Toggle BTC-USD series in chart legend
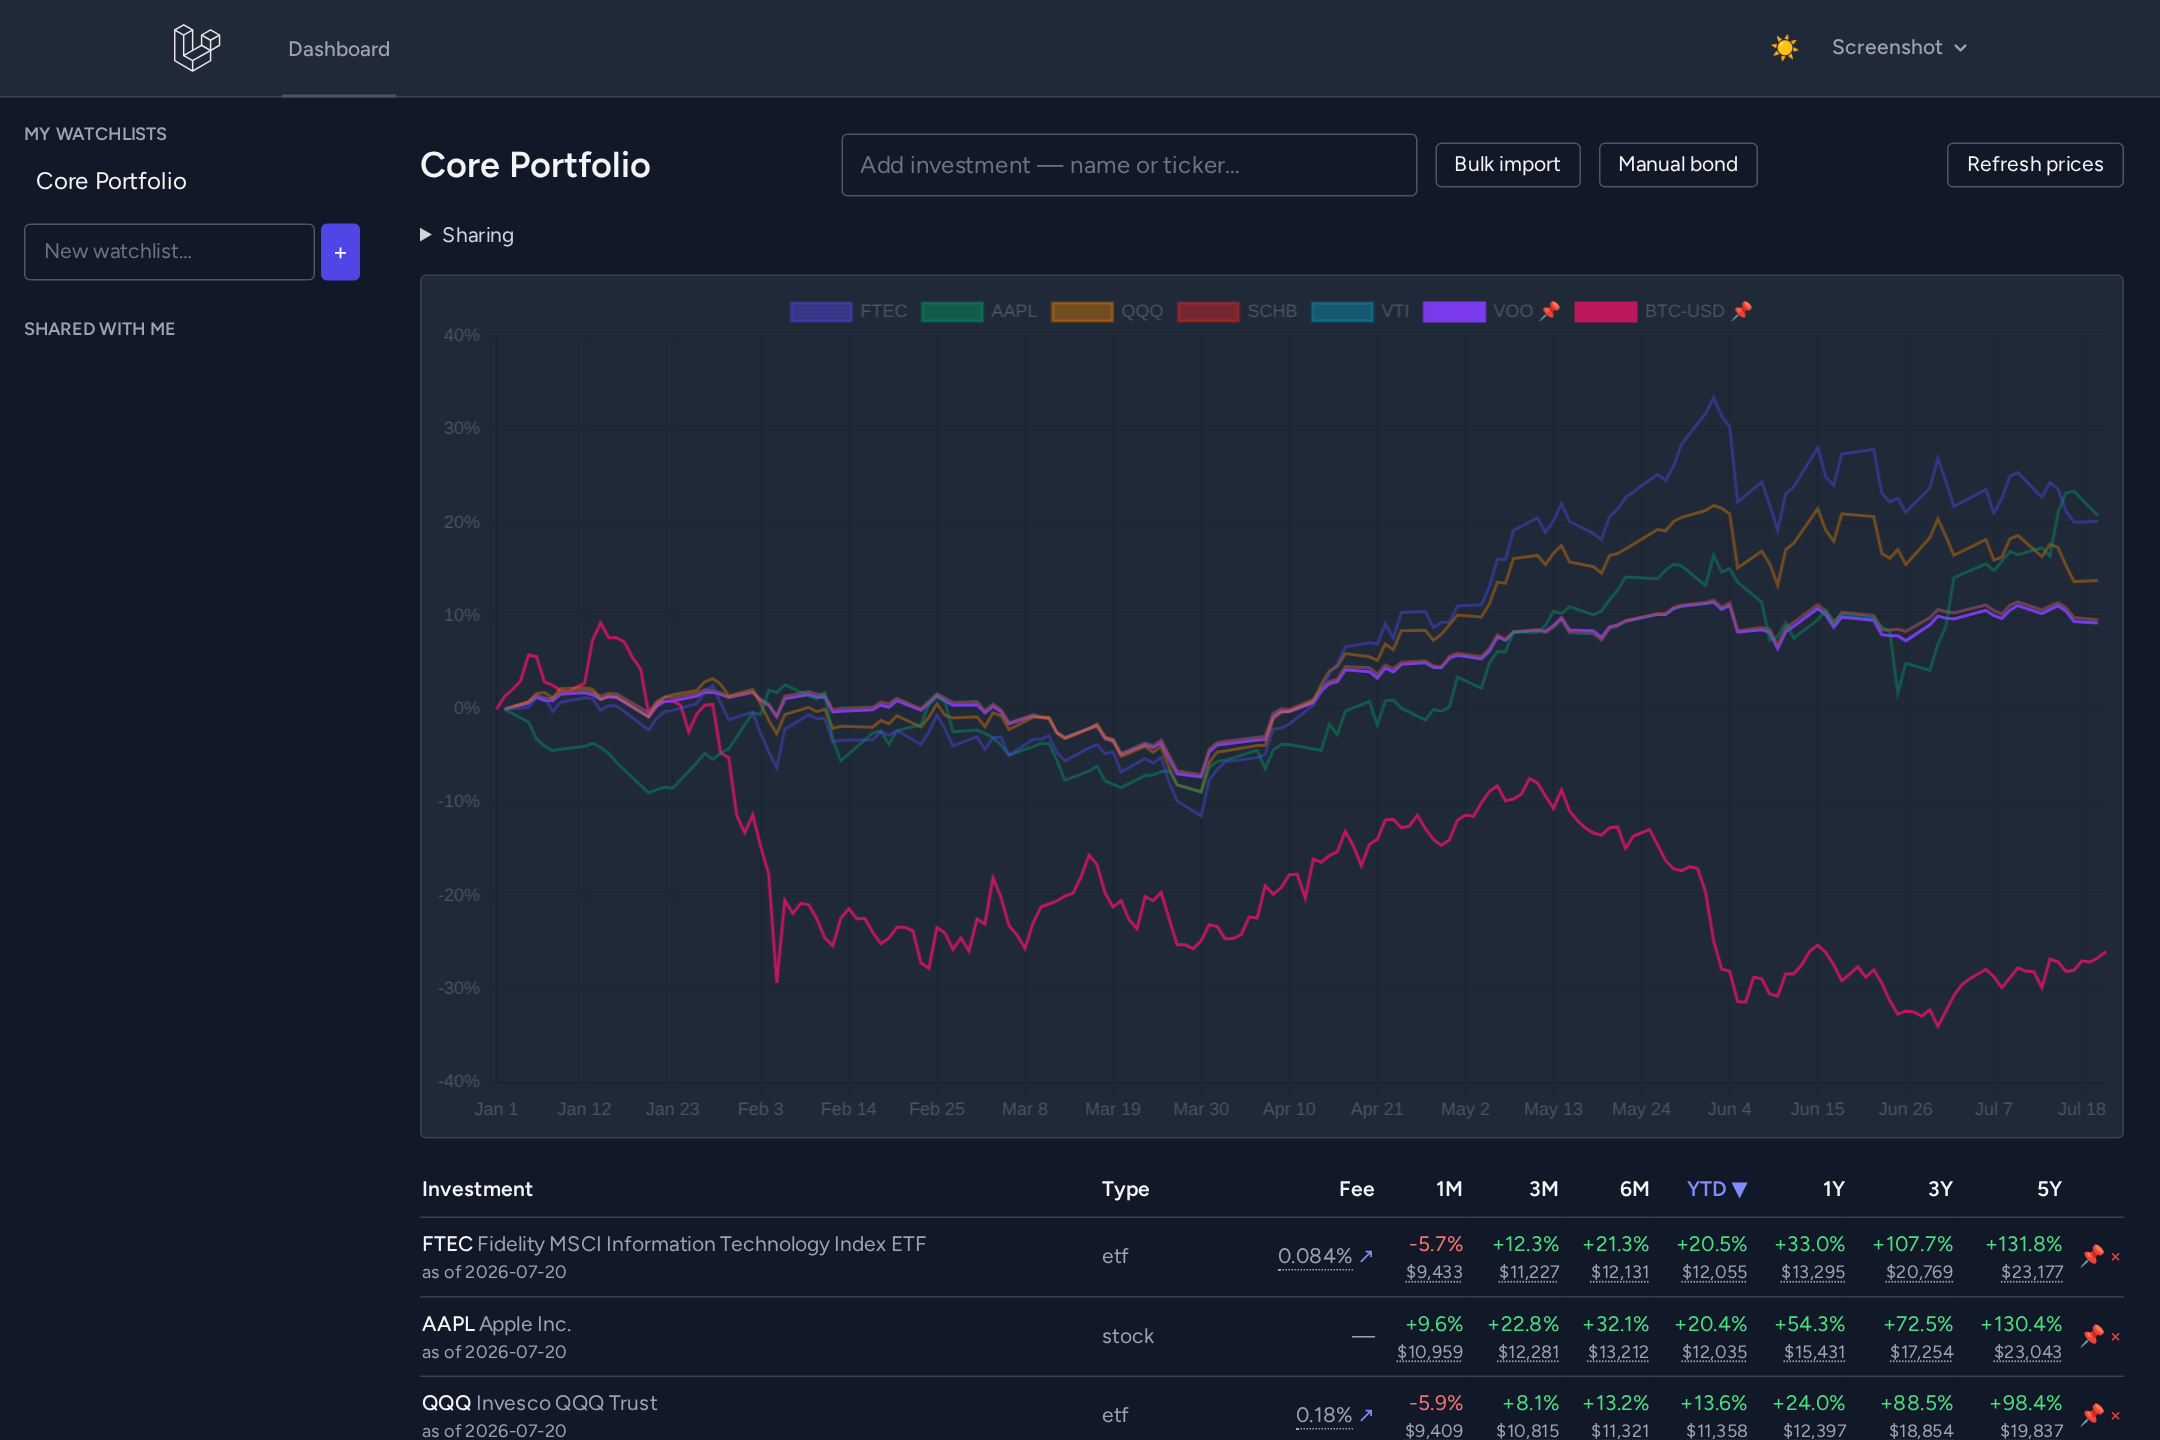 (1663, 311)
